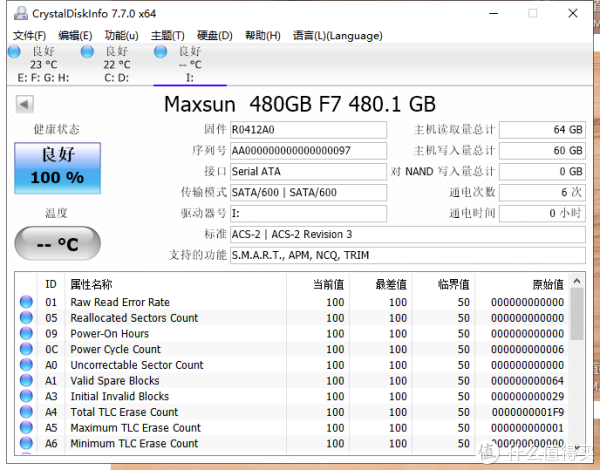Screen dimensions: 600x470
Task: Click blue status dot for Valid Spare Blocks
Action: [26, 380]
